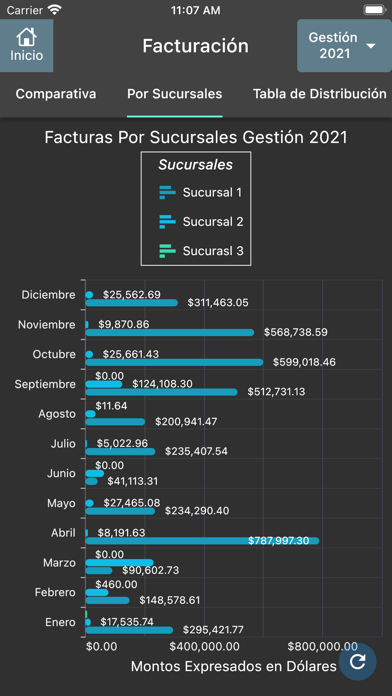Viewport: 392px width, 696px height.
Task: Select the Por Sucursales tab
Action: [174, 94]
